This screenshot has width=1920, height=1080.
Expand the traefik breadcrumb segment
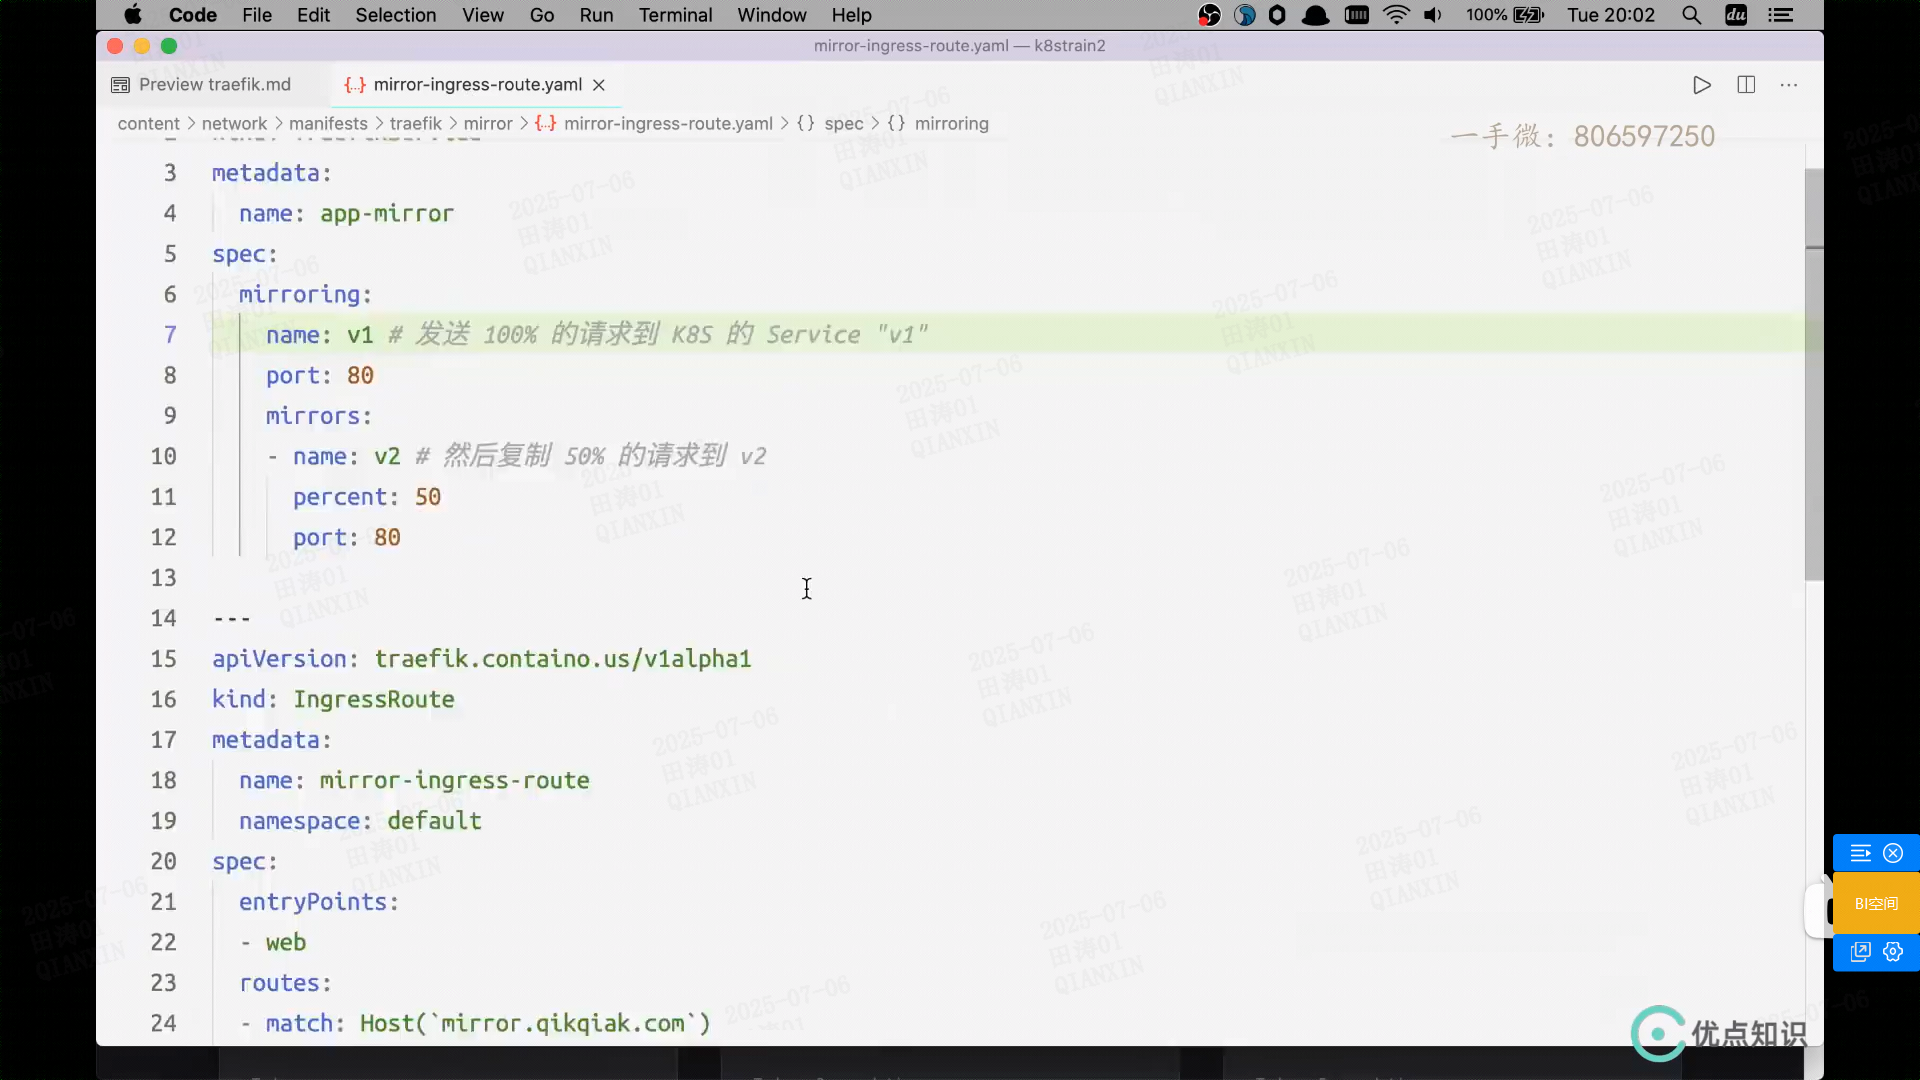[x=415, y=124]
